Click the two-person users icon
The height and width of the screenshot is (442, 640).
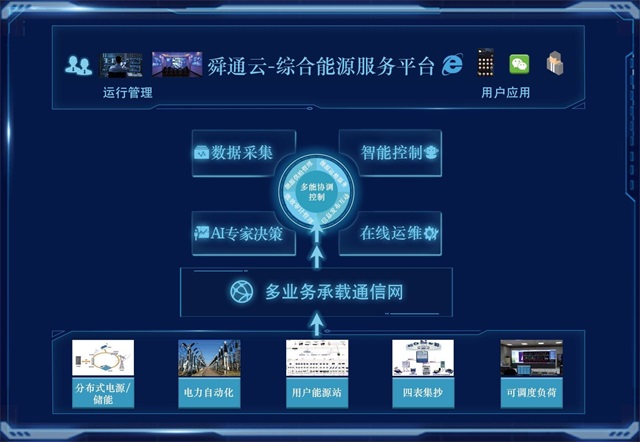point(78,65)
